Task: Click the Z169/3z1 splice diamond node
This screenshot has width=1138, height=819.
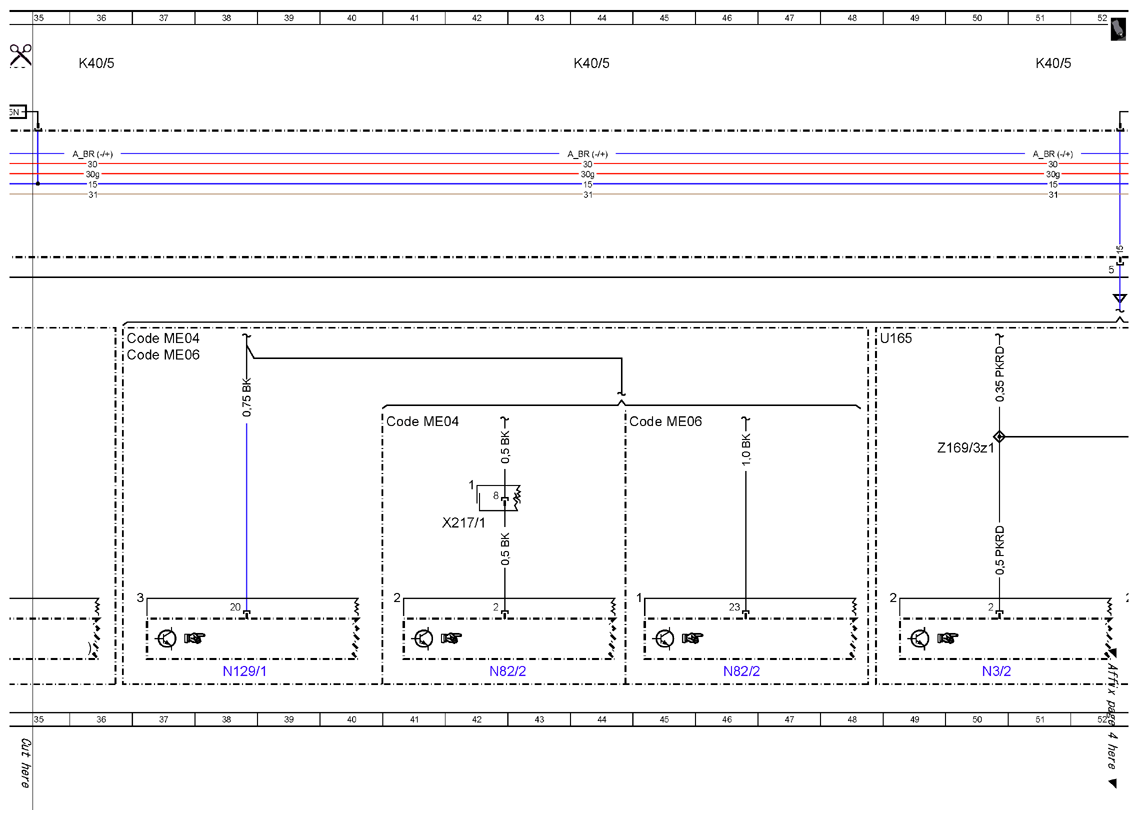Action: (x=999, y=436)
